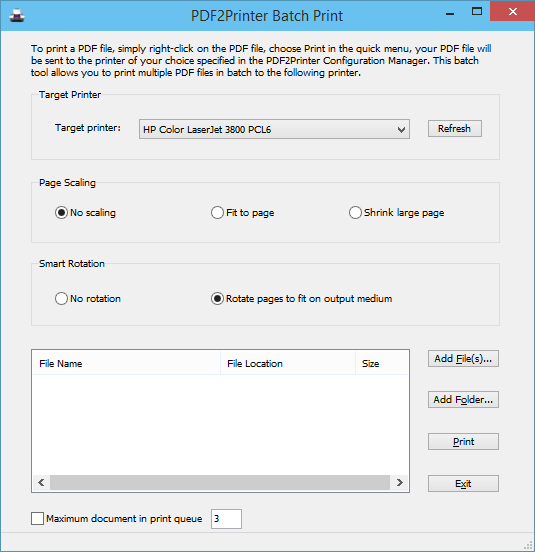Click the print queue maximum number field

(226, 519)
